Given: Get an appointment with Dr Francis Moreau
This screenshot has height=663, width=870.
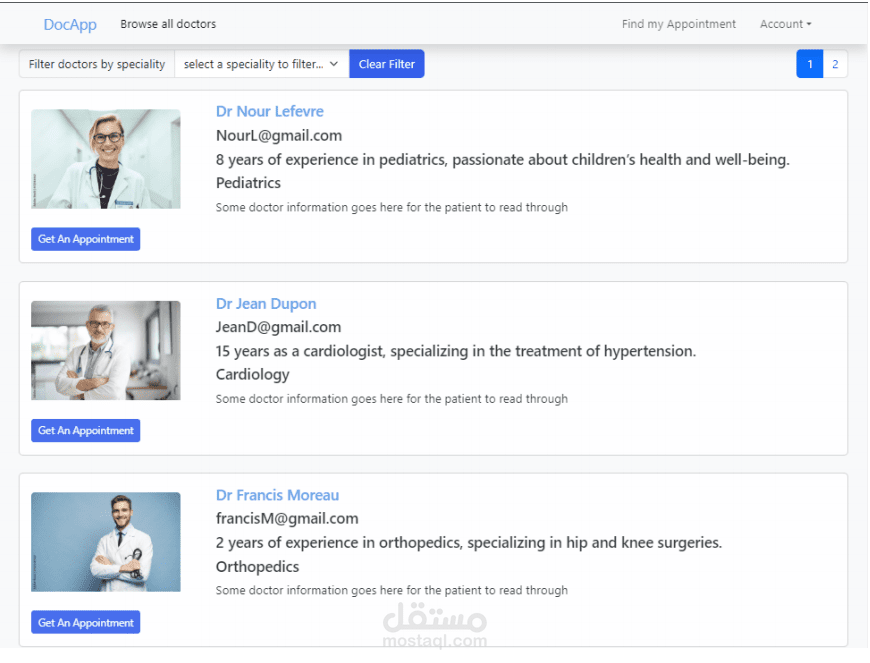Looking at the screenshot, I should (86, 623).
